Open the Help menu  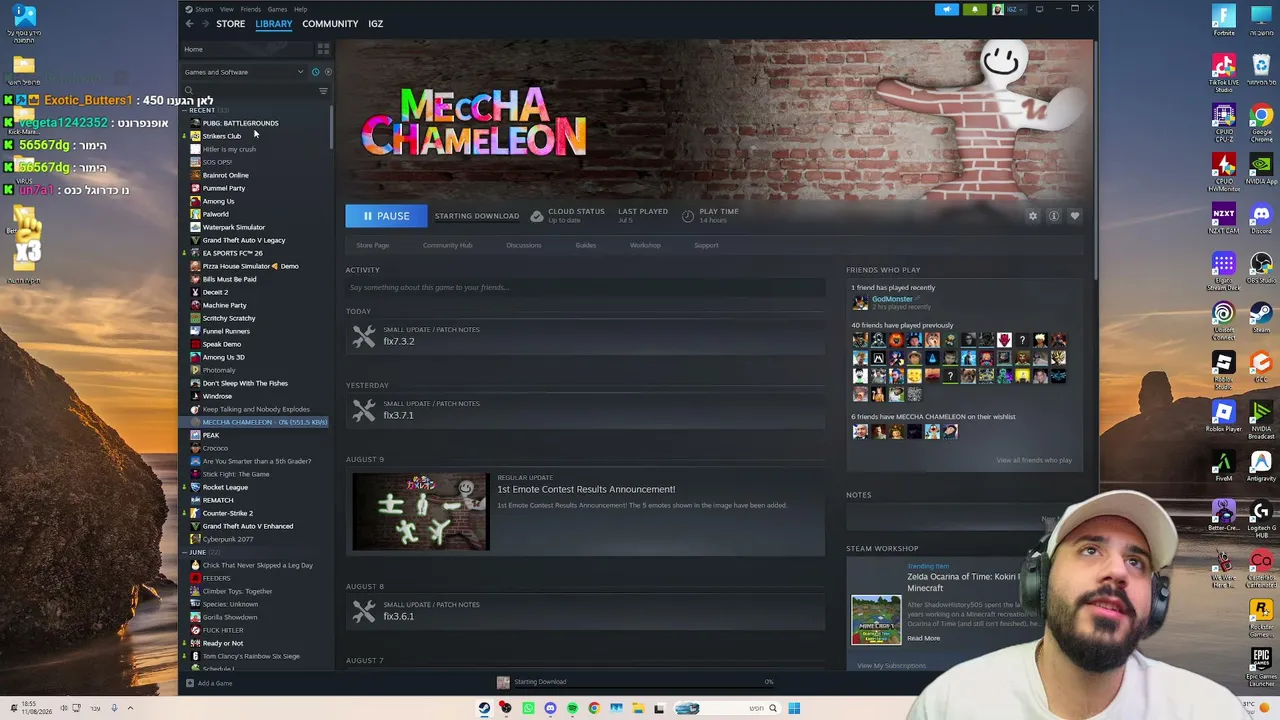pyautogui.click(x=300, y=9)
